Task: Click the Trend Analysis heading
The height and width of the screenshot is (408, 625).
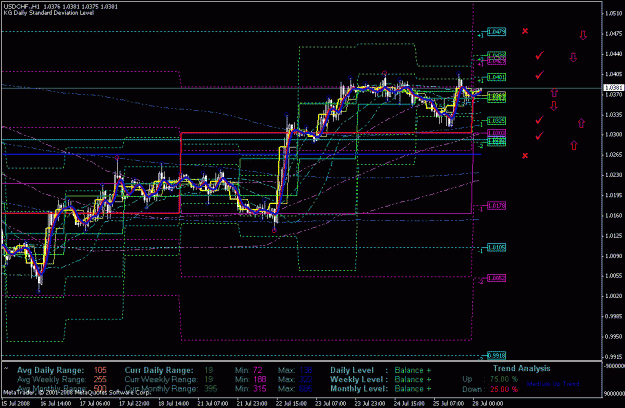Action: pyautogui.click(x=522, y=369)
